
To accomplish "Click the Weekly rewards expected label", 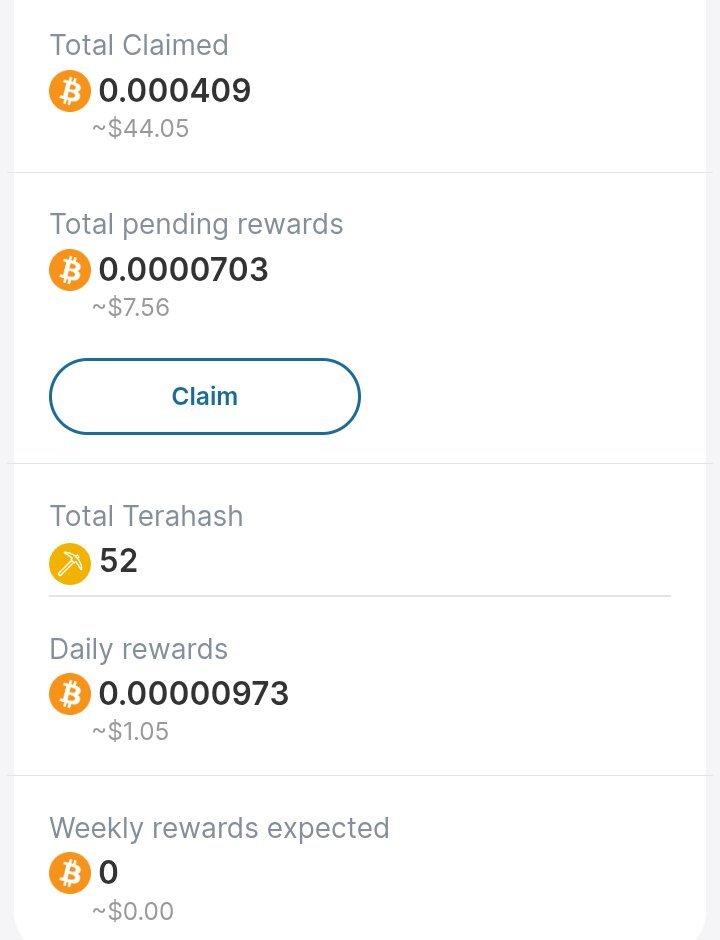I will (219, 829).
